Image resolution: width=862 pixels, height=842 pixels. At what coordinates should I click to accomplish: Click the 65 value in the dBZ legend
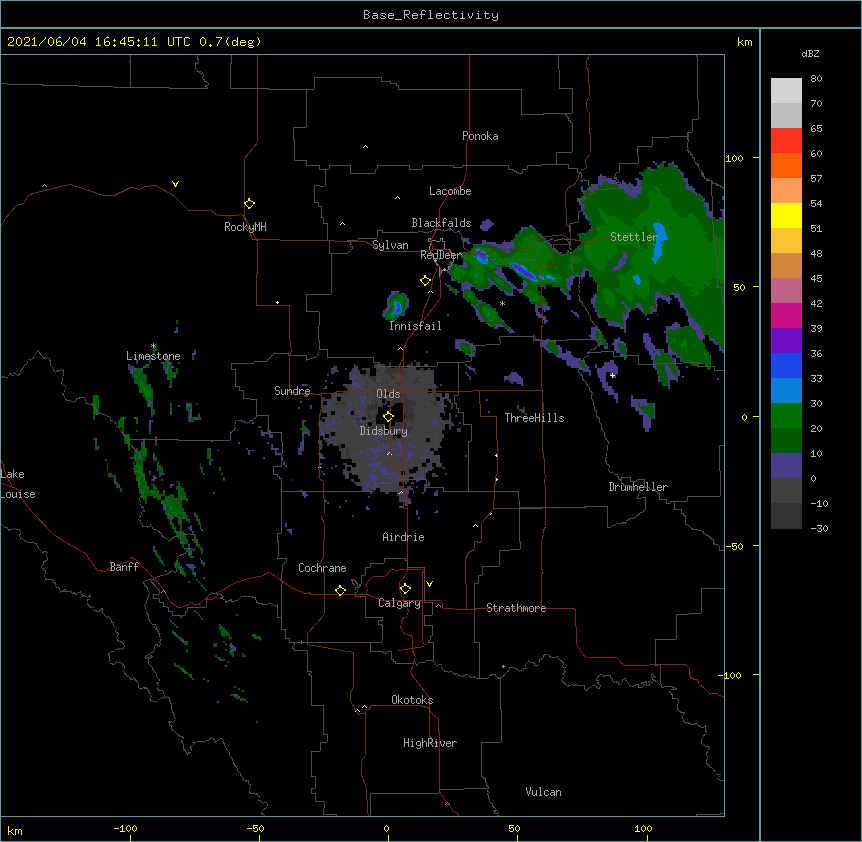(x=816, y=129)
